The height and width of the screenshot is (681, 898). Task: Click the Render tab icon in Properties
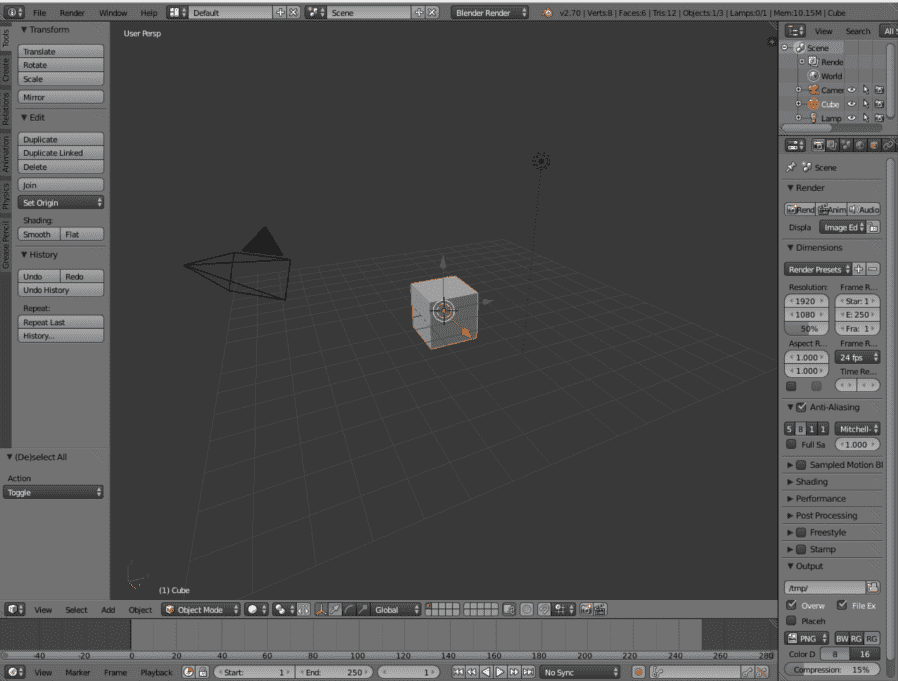(x=818, y=145)
